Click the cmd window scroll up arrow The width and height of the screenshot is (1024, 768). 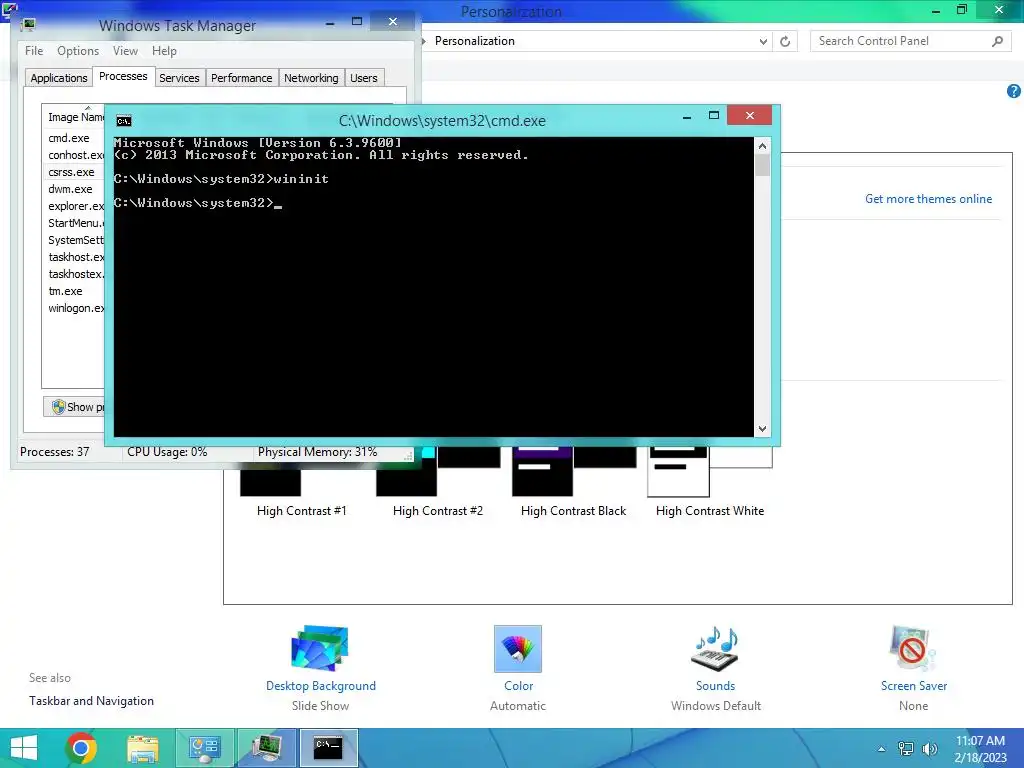point(762,146)
